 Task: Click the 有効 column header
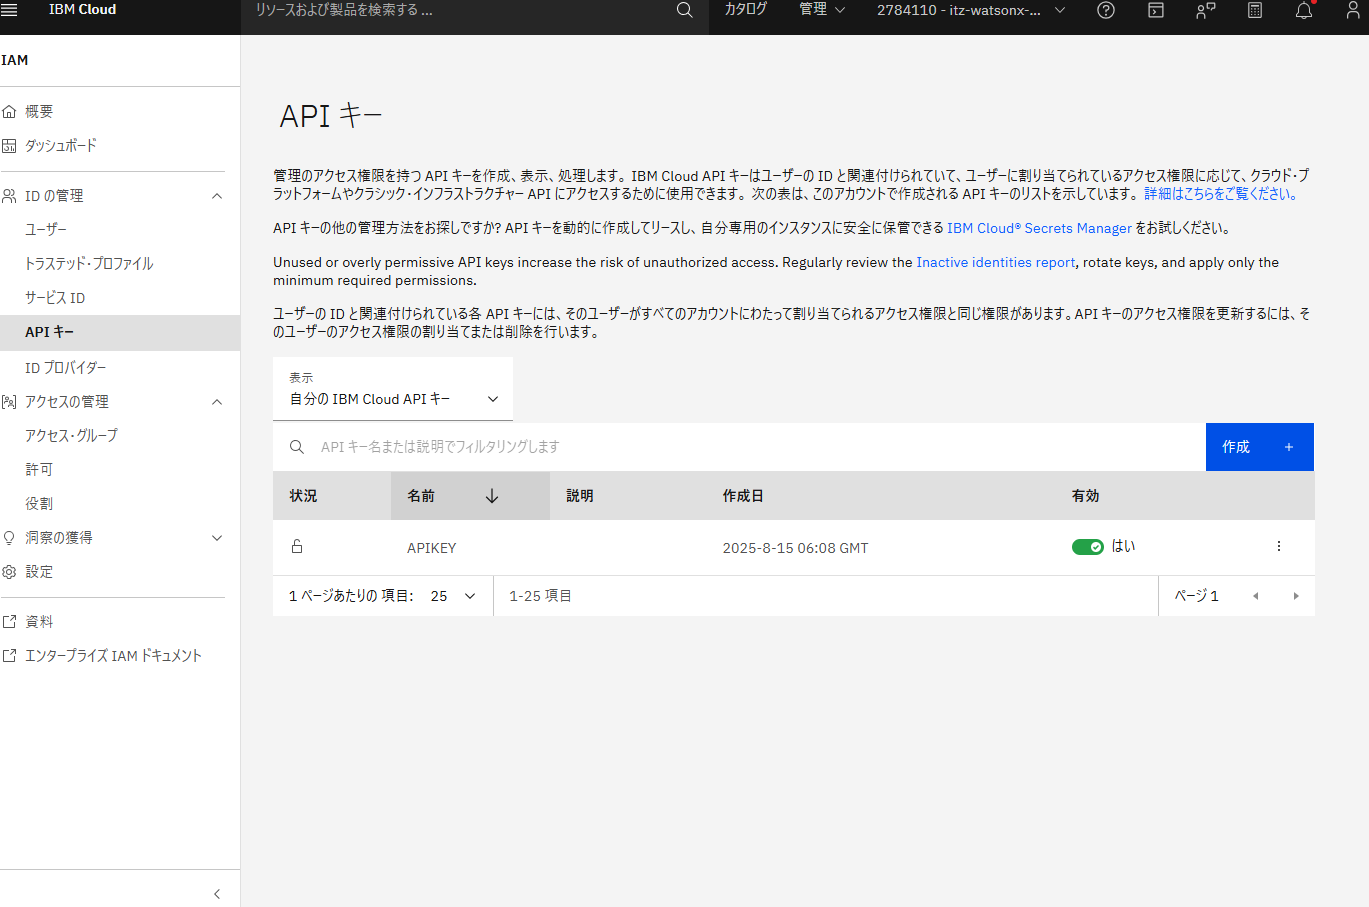point(1086,496)
